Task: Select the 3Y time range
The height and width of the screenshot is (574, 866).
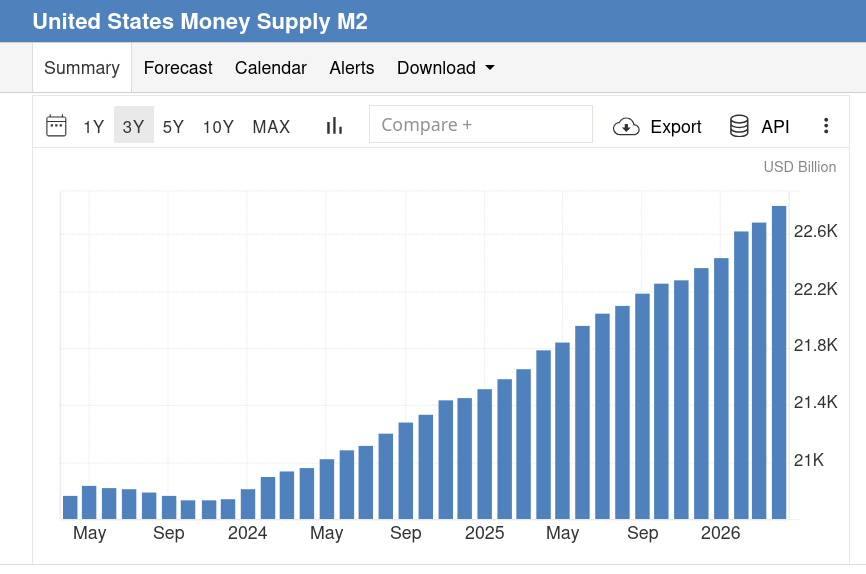Action: [134, 127]
